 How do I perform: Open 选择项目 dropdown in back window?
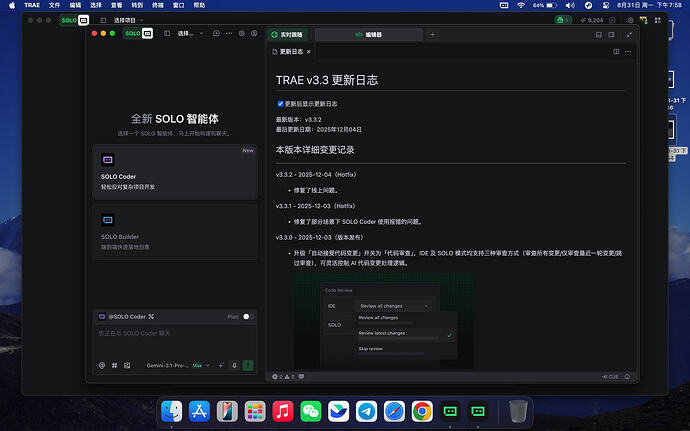point(128,20)
